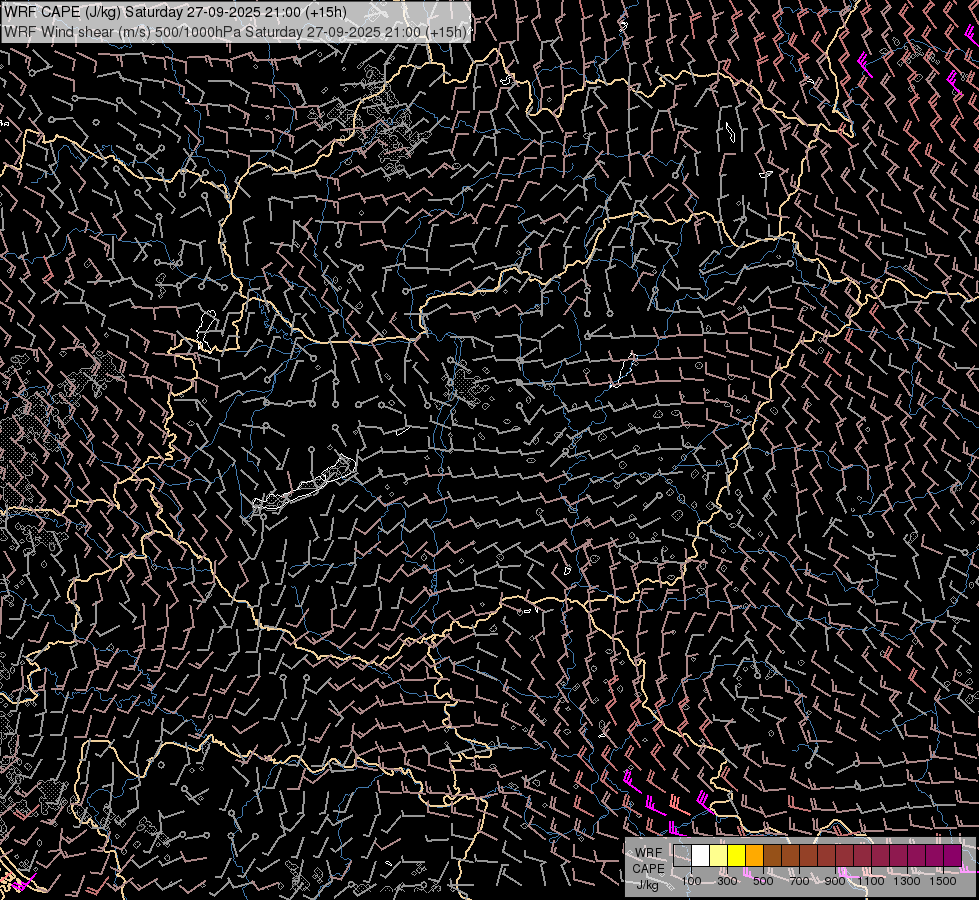The width and height of the screenshot is (979, 900).
Task: Click the legend value 900
Action: pos(835,881)
